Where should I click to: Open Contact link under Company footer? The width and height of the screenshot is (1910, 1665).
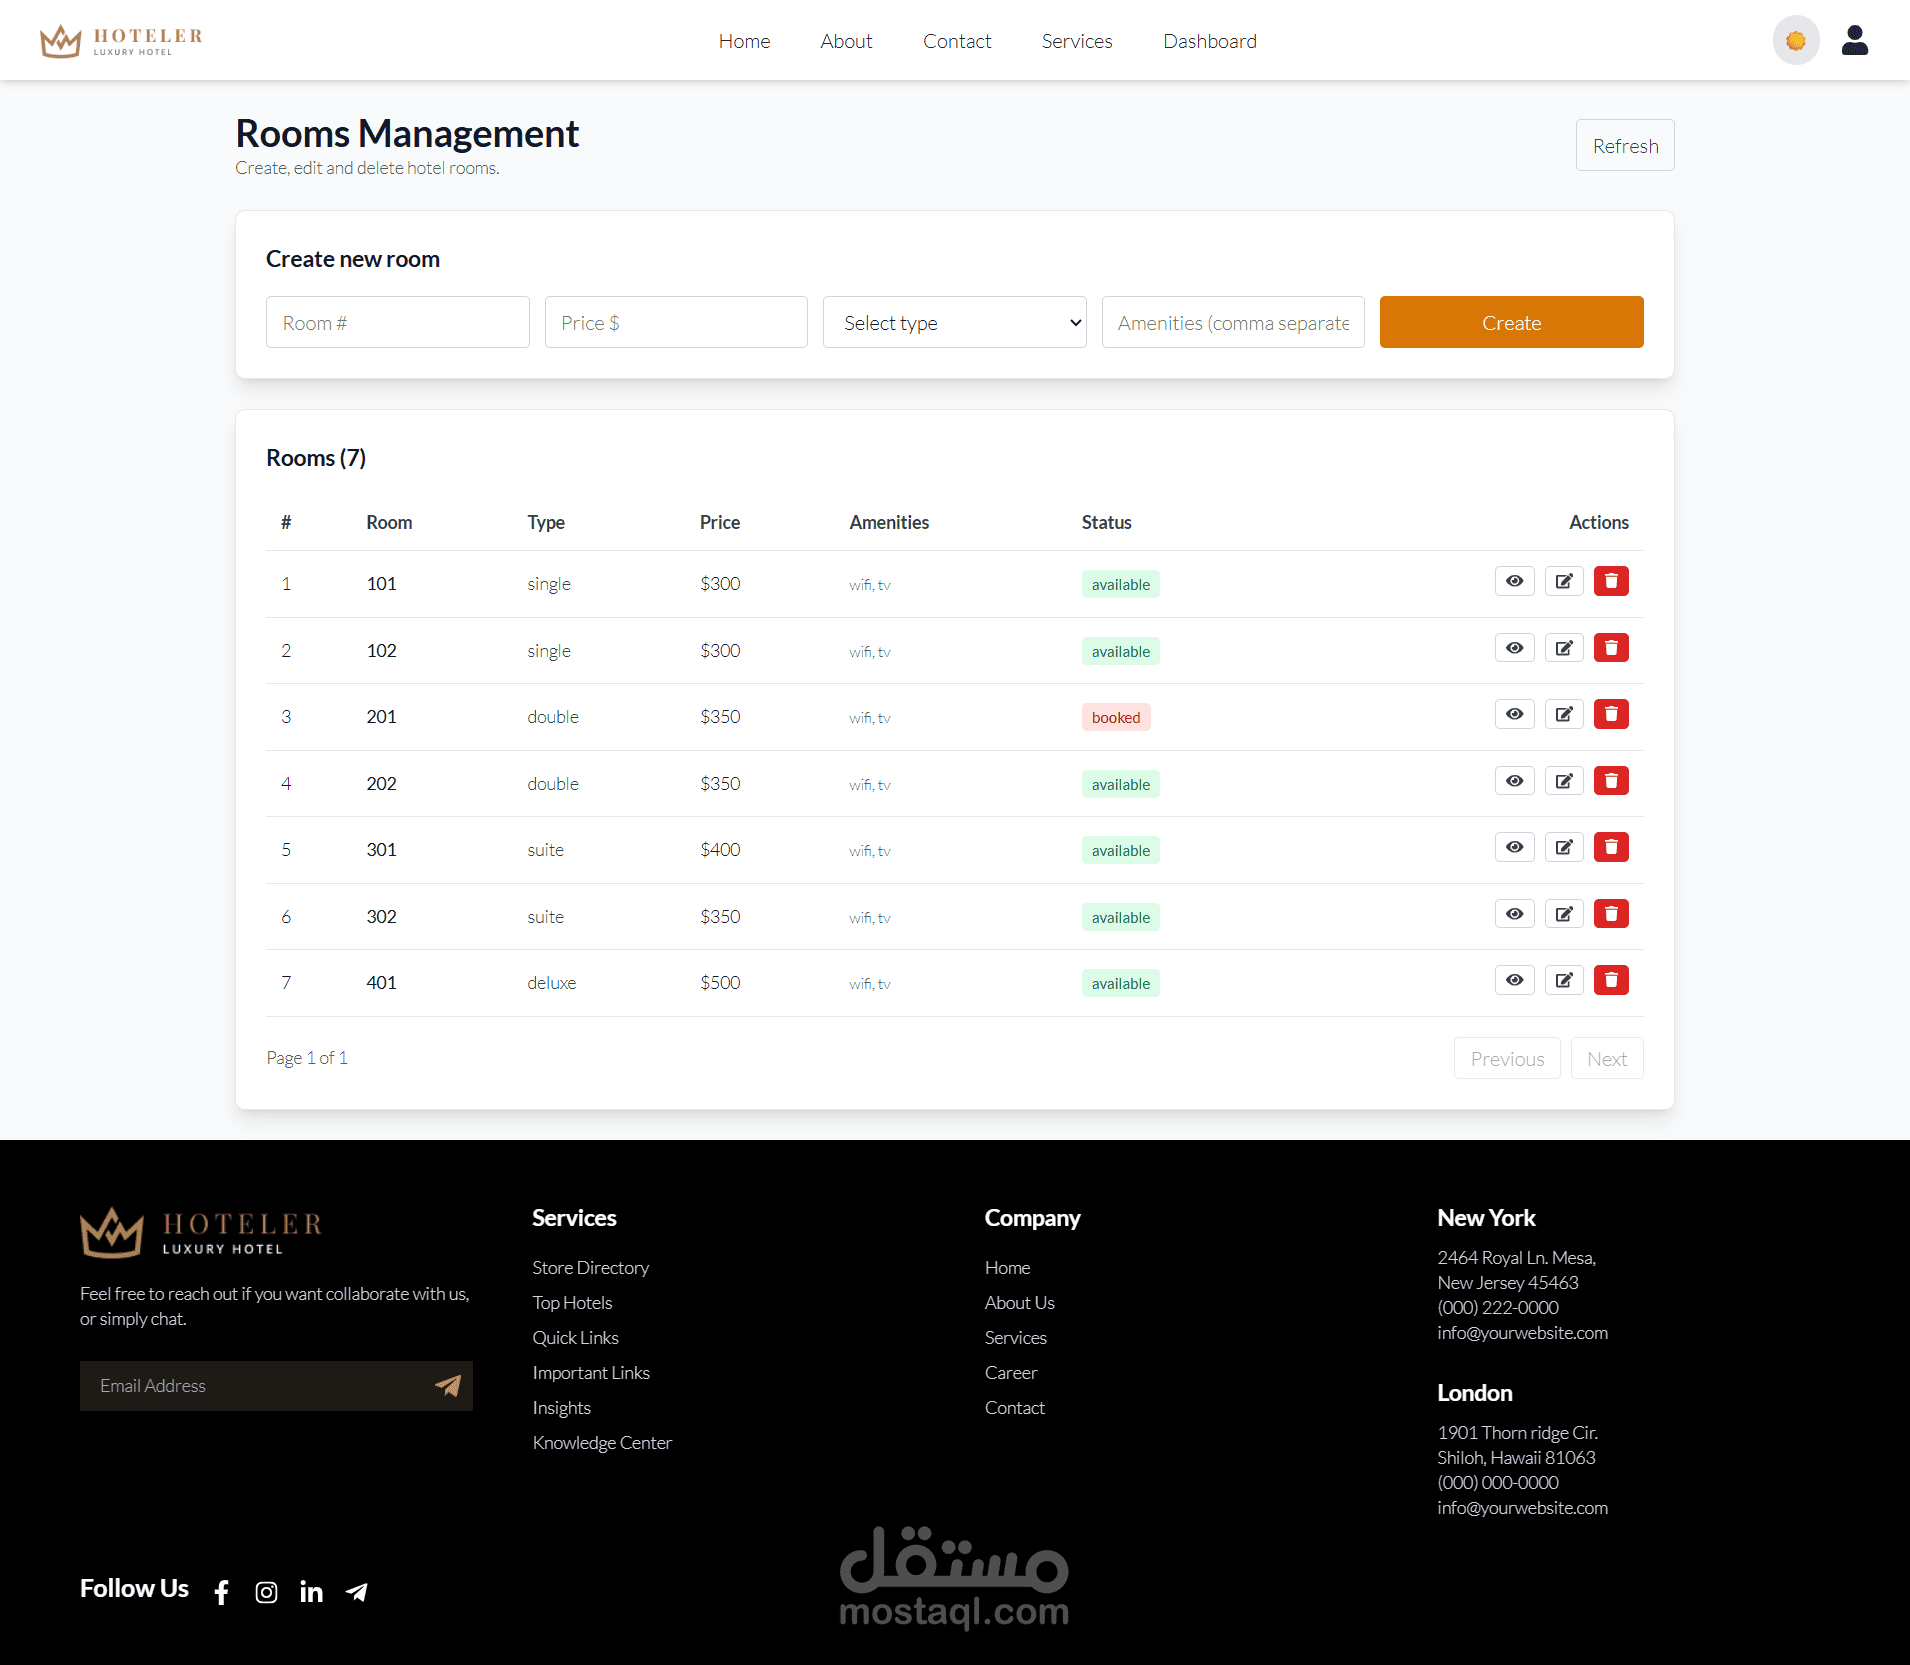[x=1014, y=1407]
